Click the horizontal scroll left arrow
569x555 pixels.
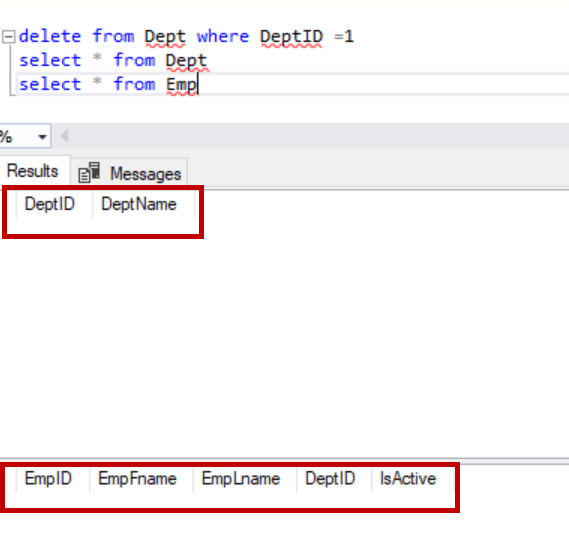coord(65,136)
